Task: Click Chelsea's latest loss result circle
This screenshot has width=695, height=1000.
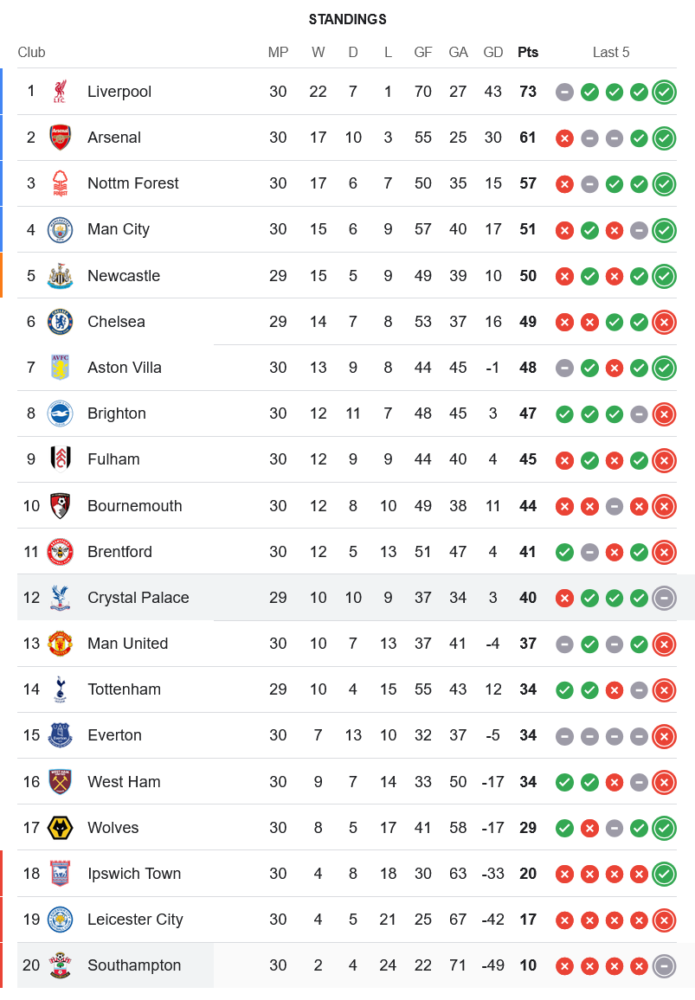Action: (663, 322)
